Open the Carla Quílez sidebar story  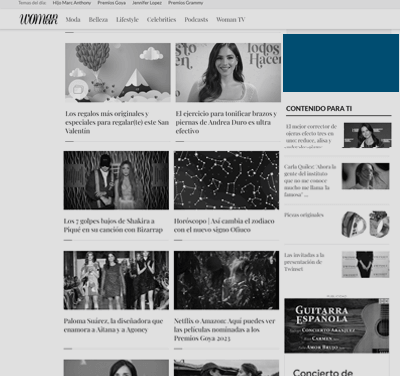click(x=310, y=180)
